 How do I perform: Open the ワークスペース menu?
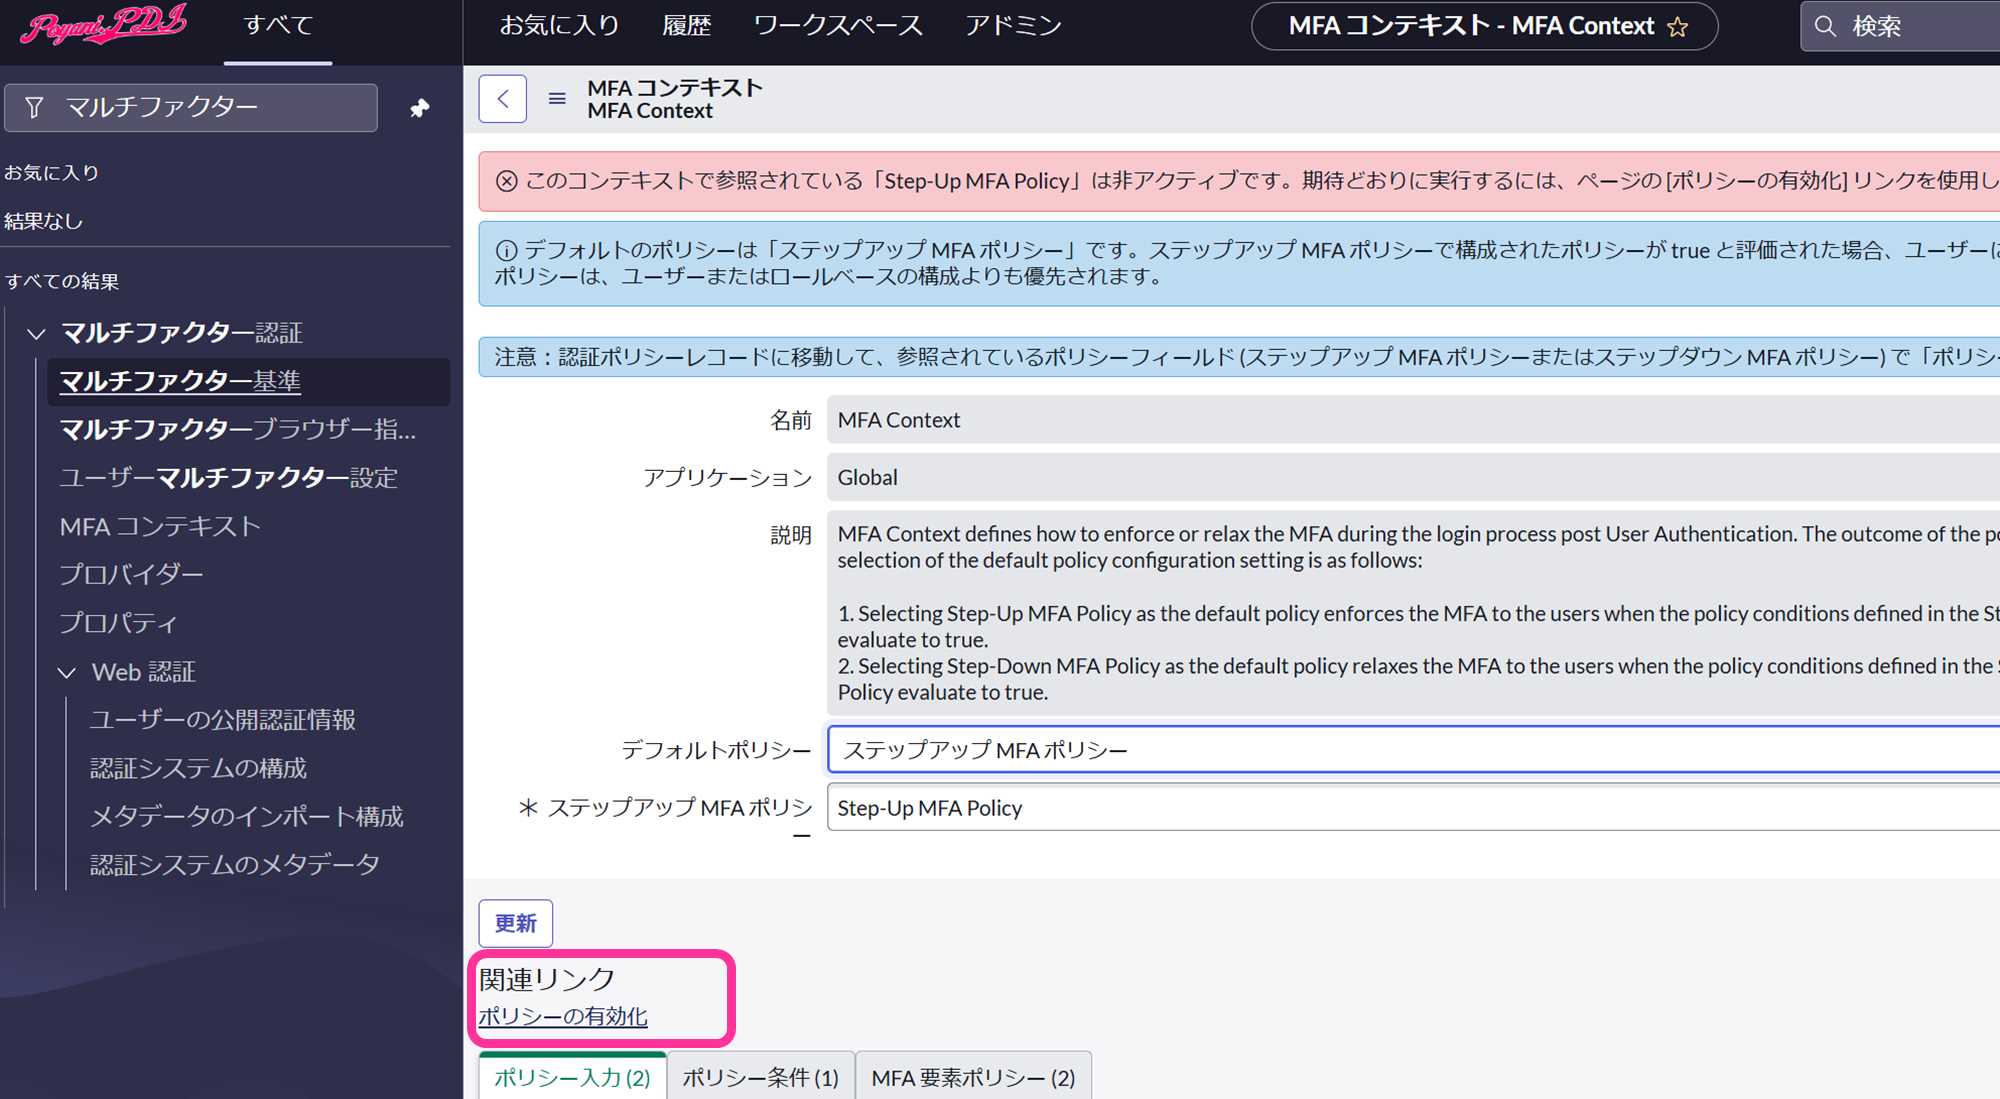point(838,26)
